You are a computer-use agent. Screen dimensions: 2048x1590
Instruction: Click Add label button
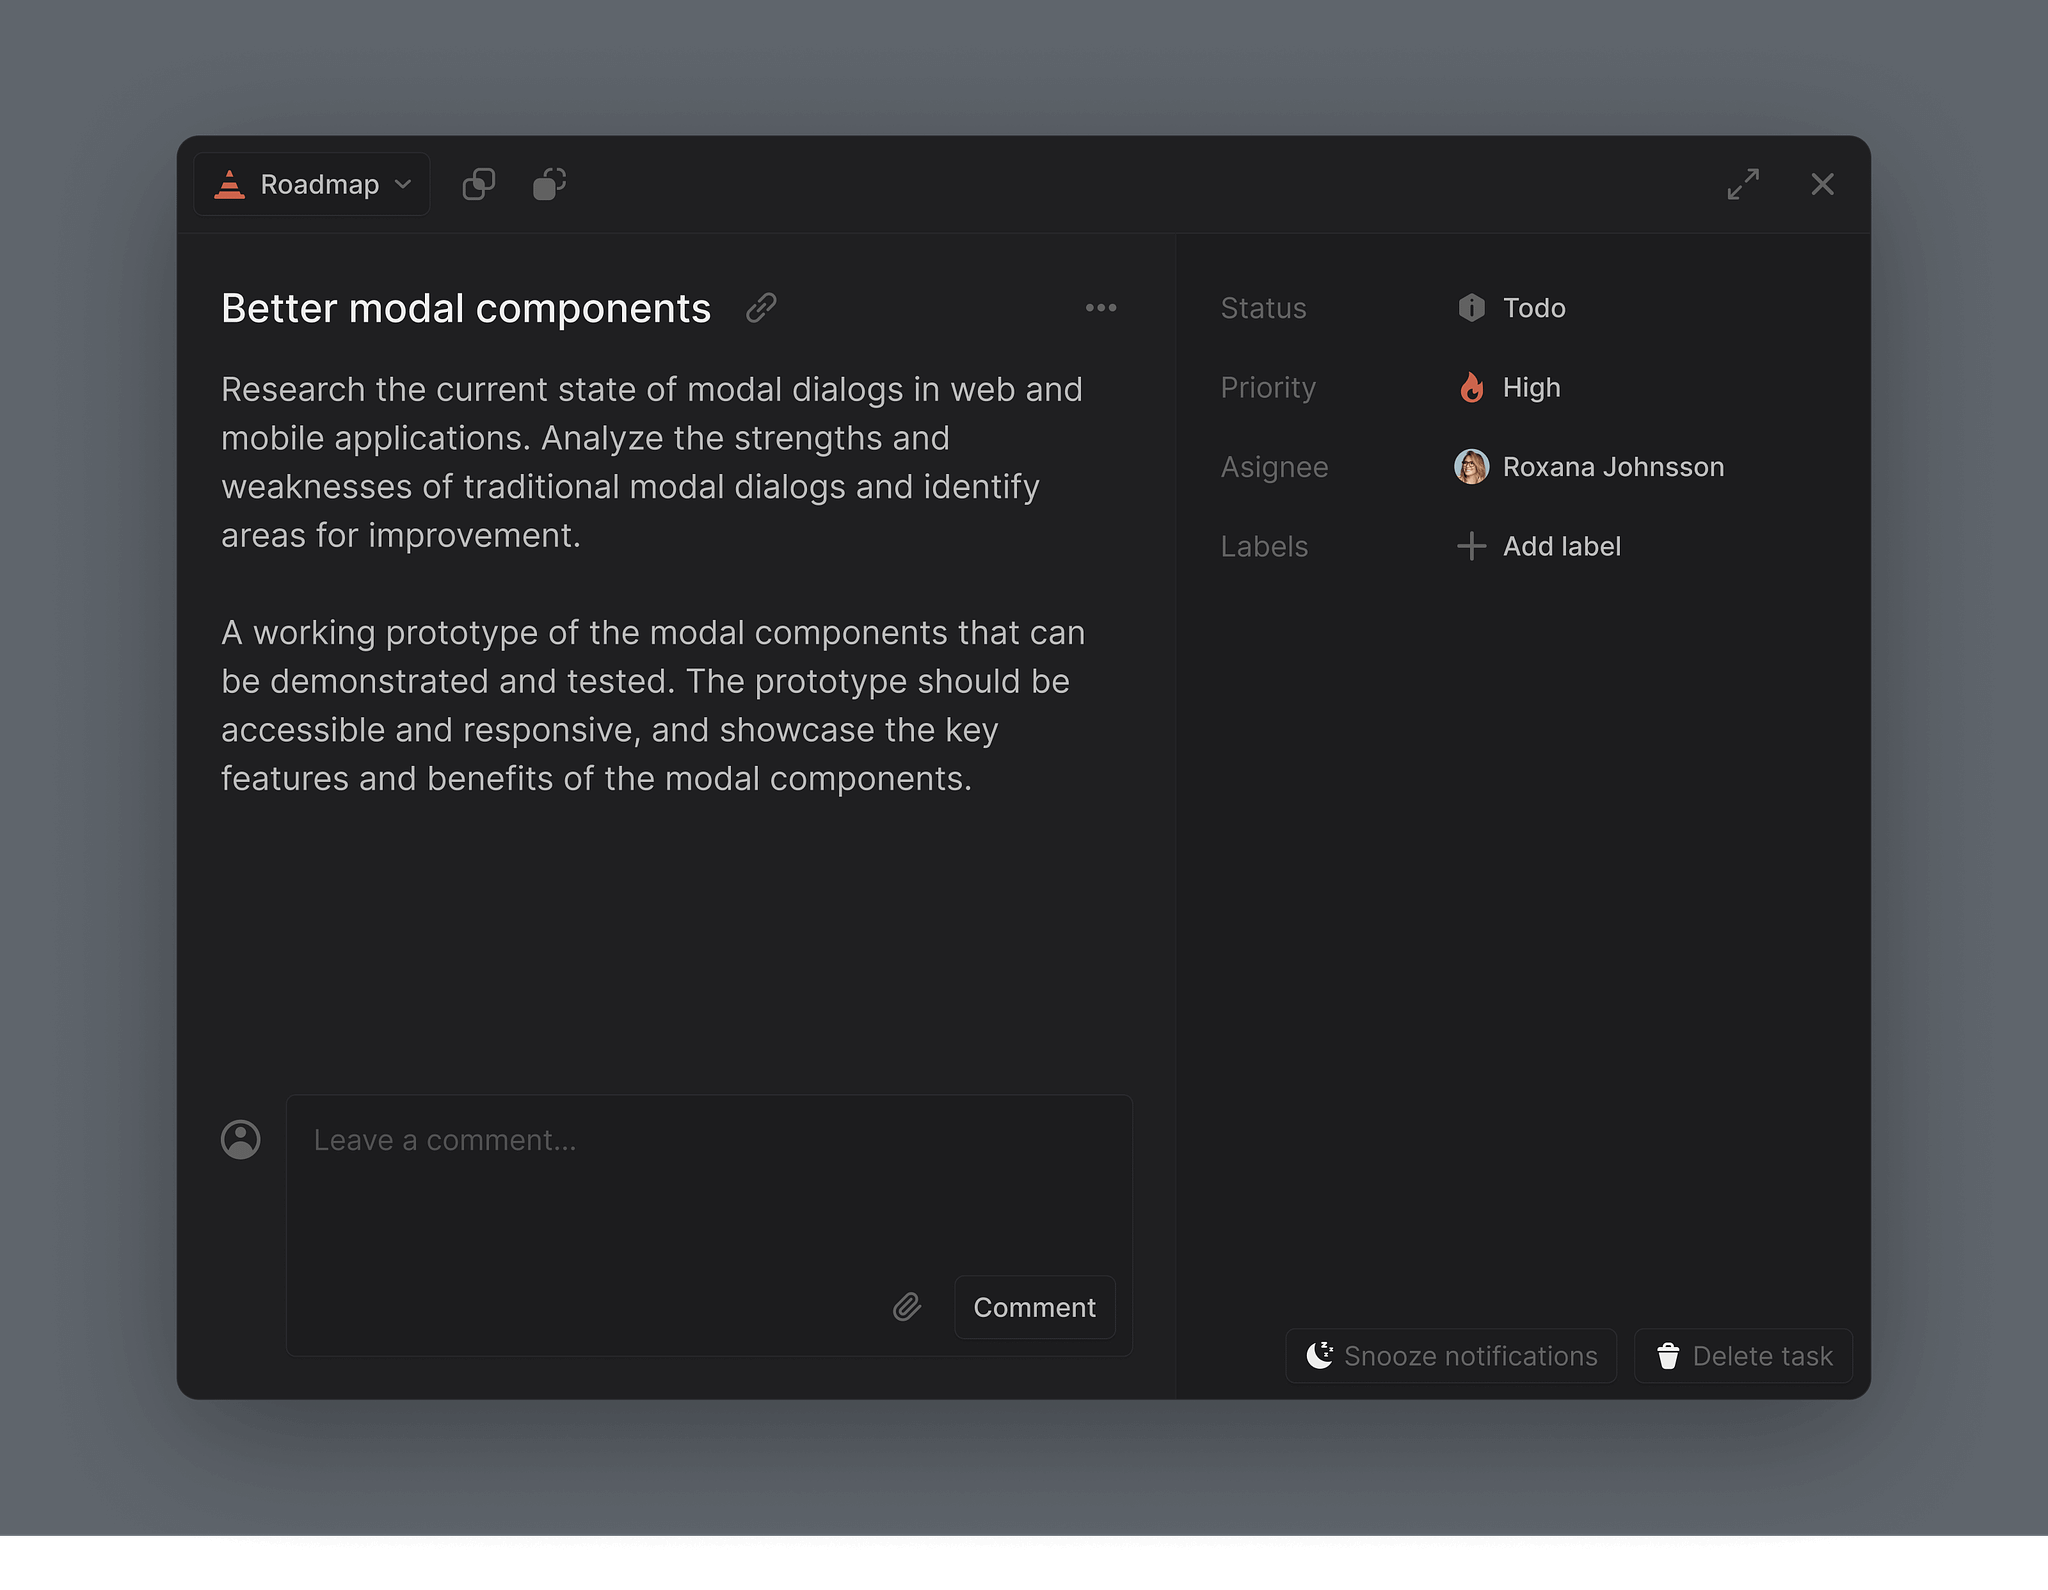[1539, 546]
